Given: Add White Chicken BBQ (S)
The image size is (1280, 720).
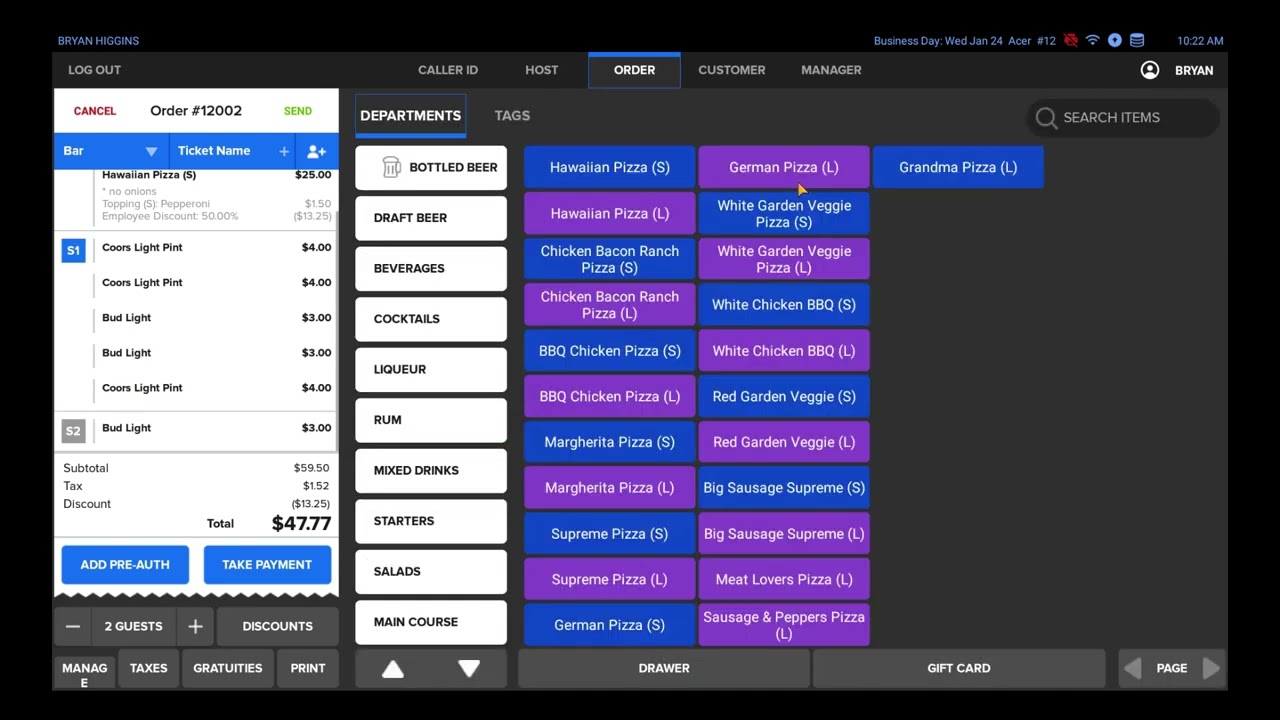Looking at the screenshot, I should [x=784, y=305].
